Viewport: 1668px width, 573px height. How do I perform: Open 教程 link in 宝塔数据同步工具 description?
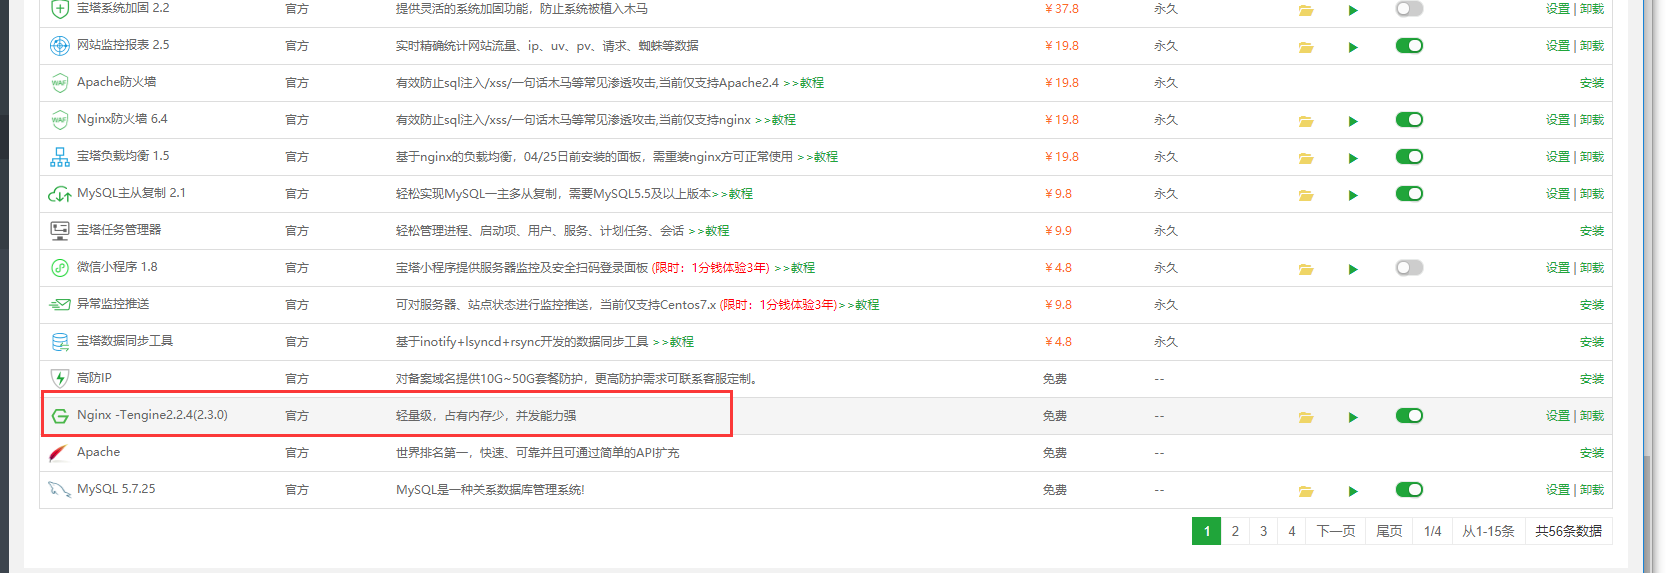tap(674, 342)
